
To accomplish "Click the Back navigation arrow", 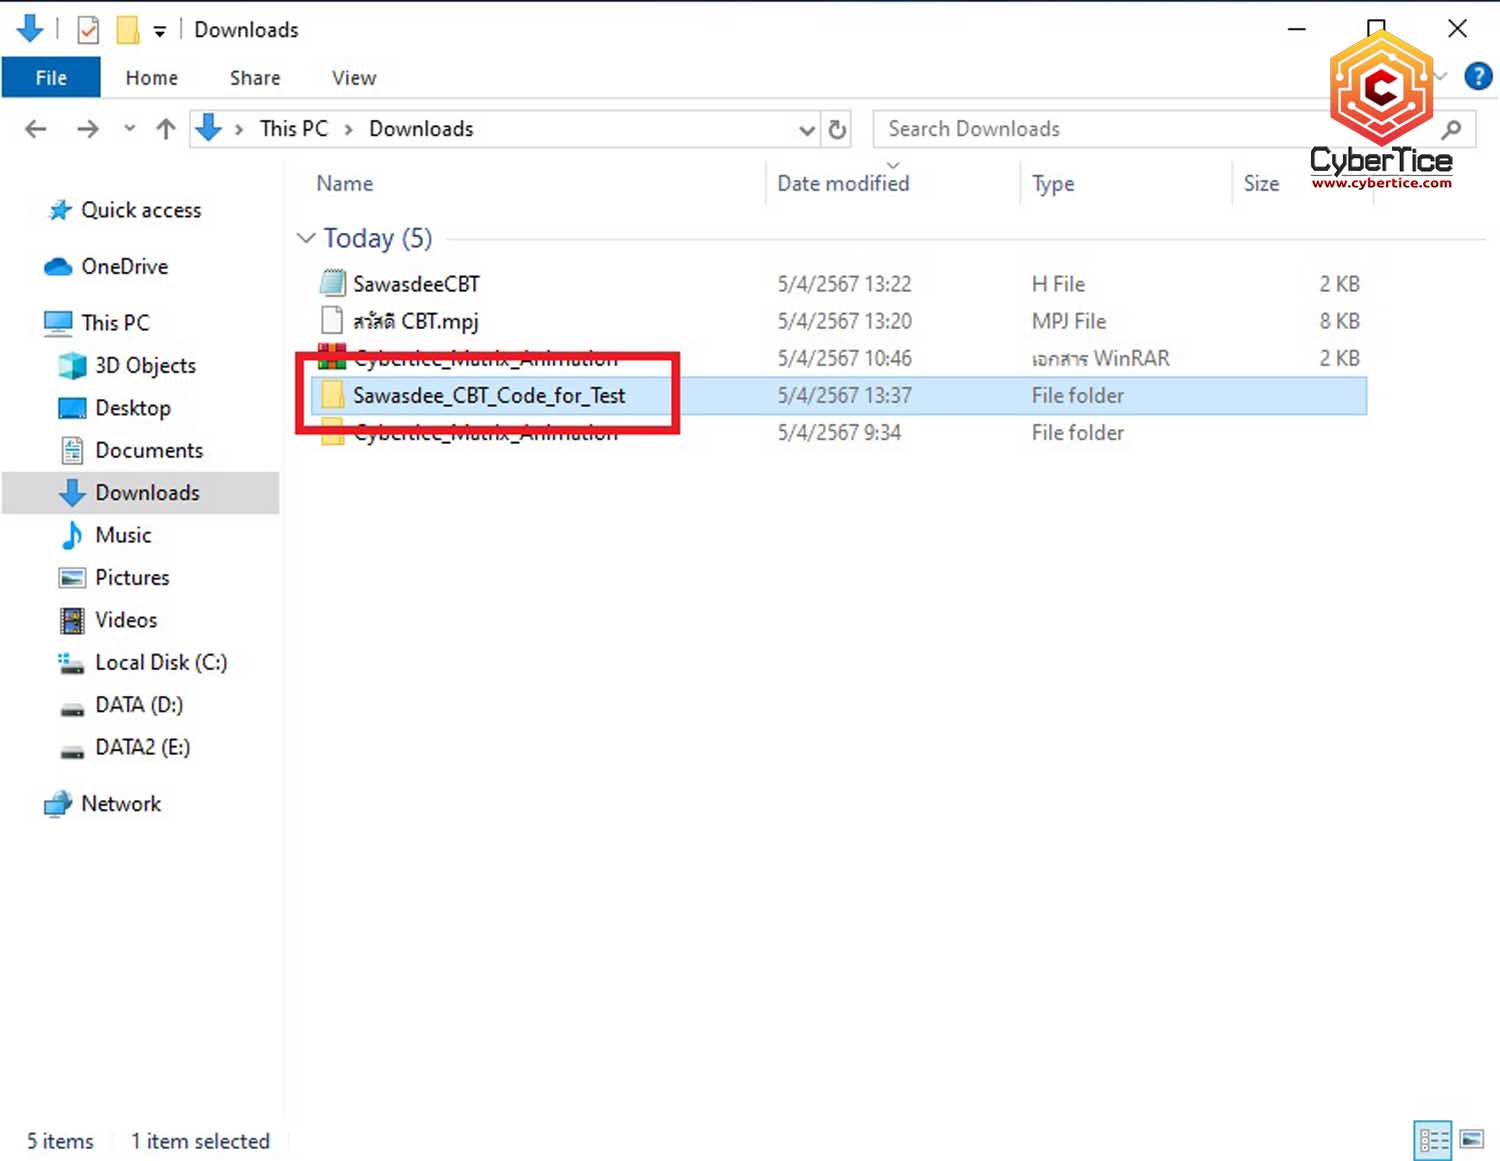I will (x=36, y=129).
